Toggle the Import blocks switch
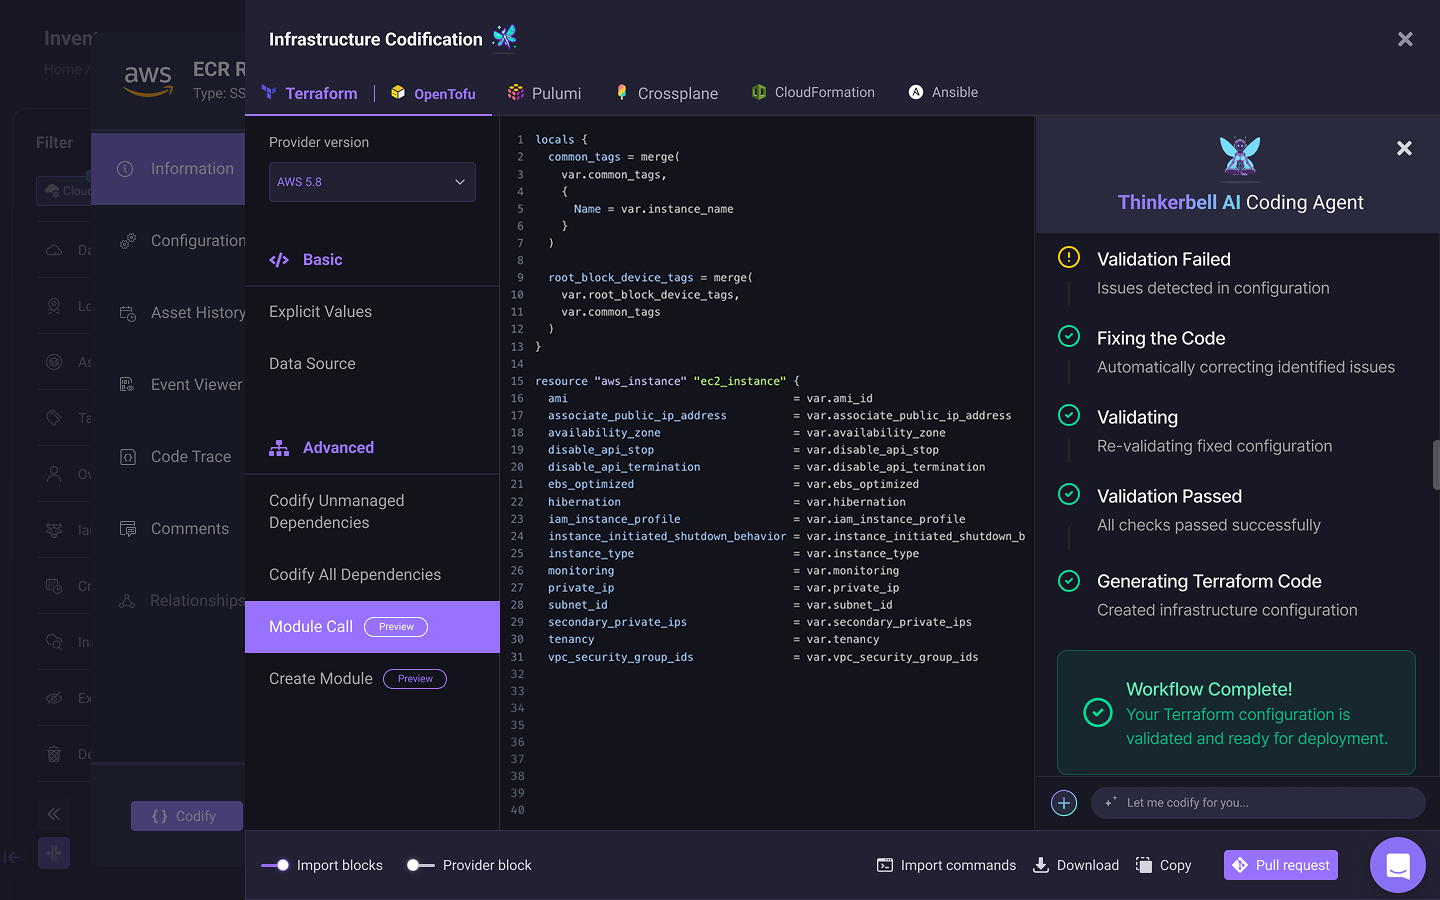Image resolution: width=1440 pixels, height=900 pixels. [x=275, y=865]
